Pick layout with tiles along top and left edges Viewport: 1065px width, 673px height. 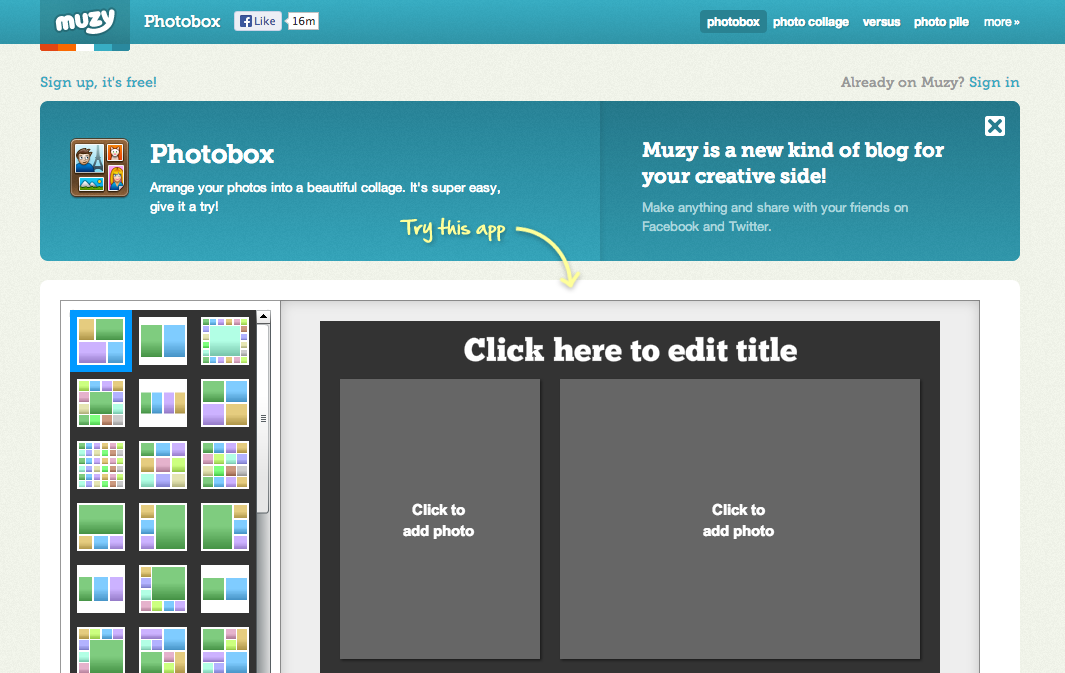tap(101, 650)
